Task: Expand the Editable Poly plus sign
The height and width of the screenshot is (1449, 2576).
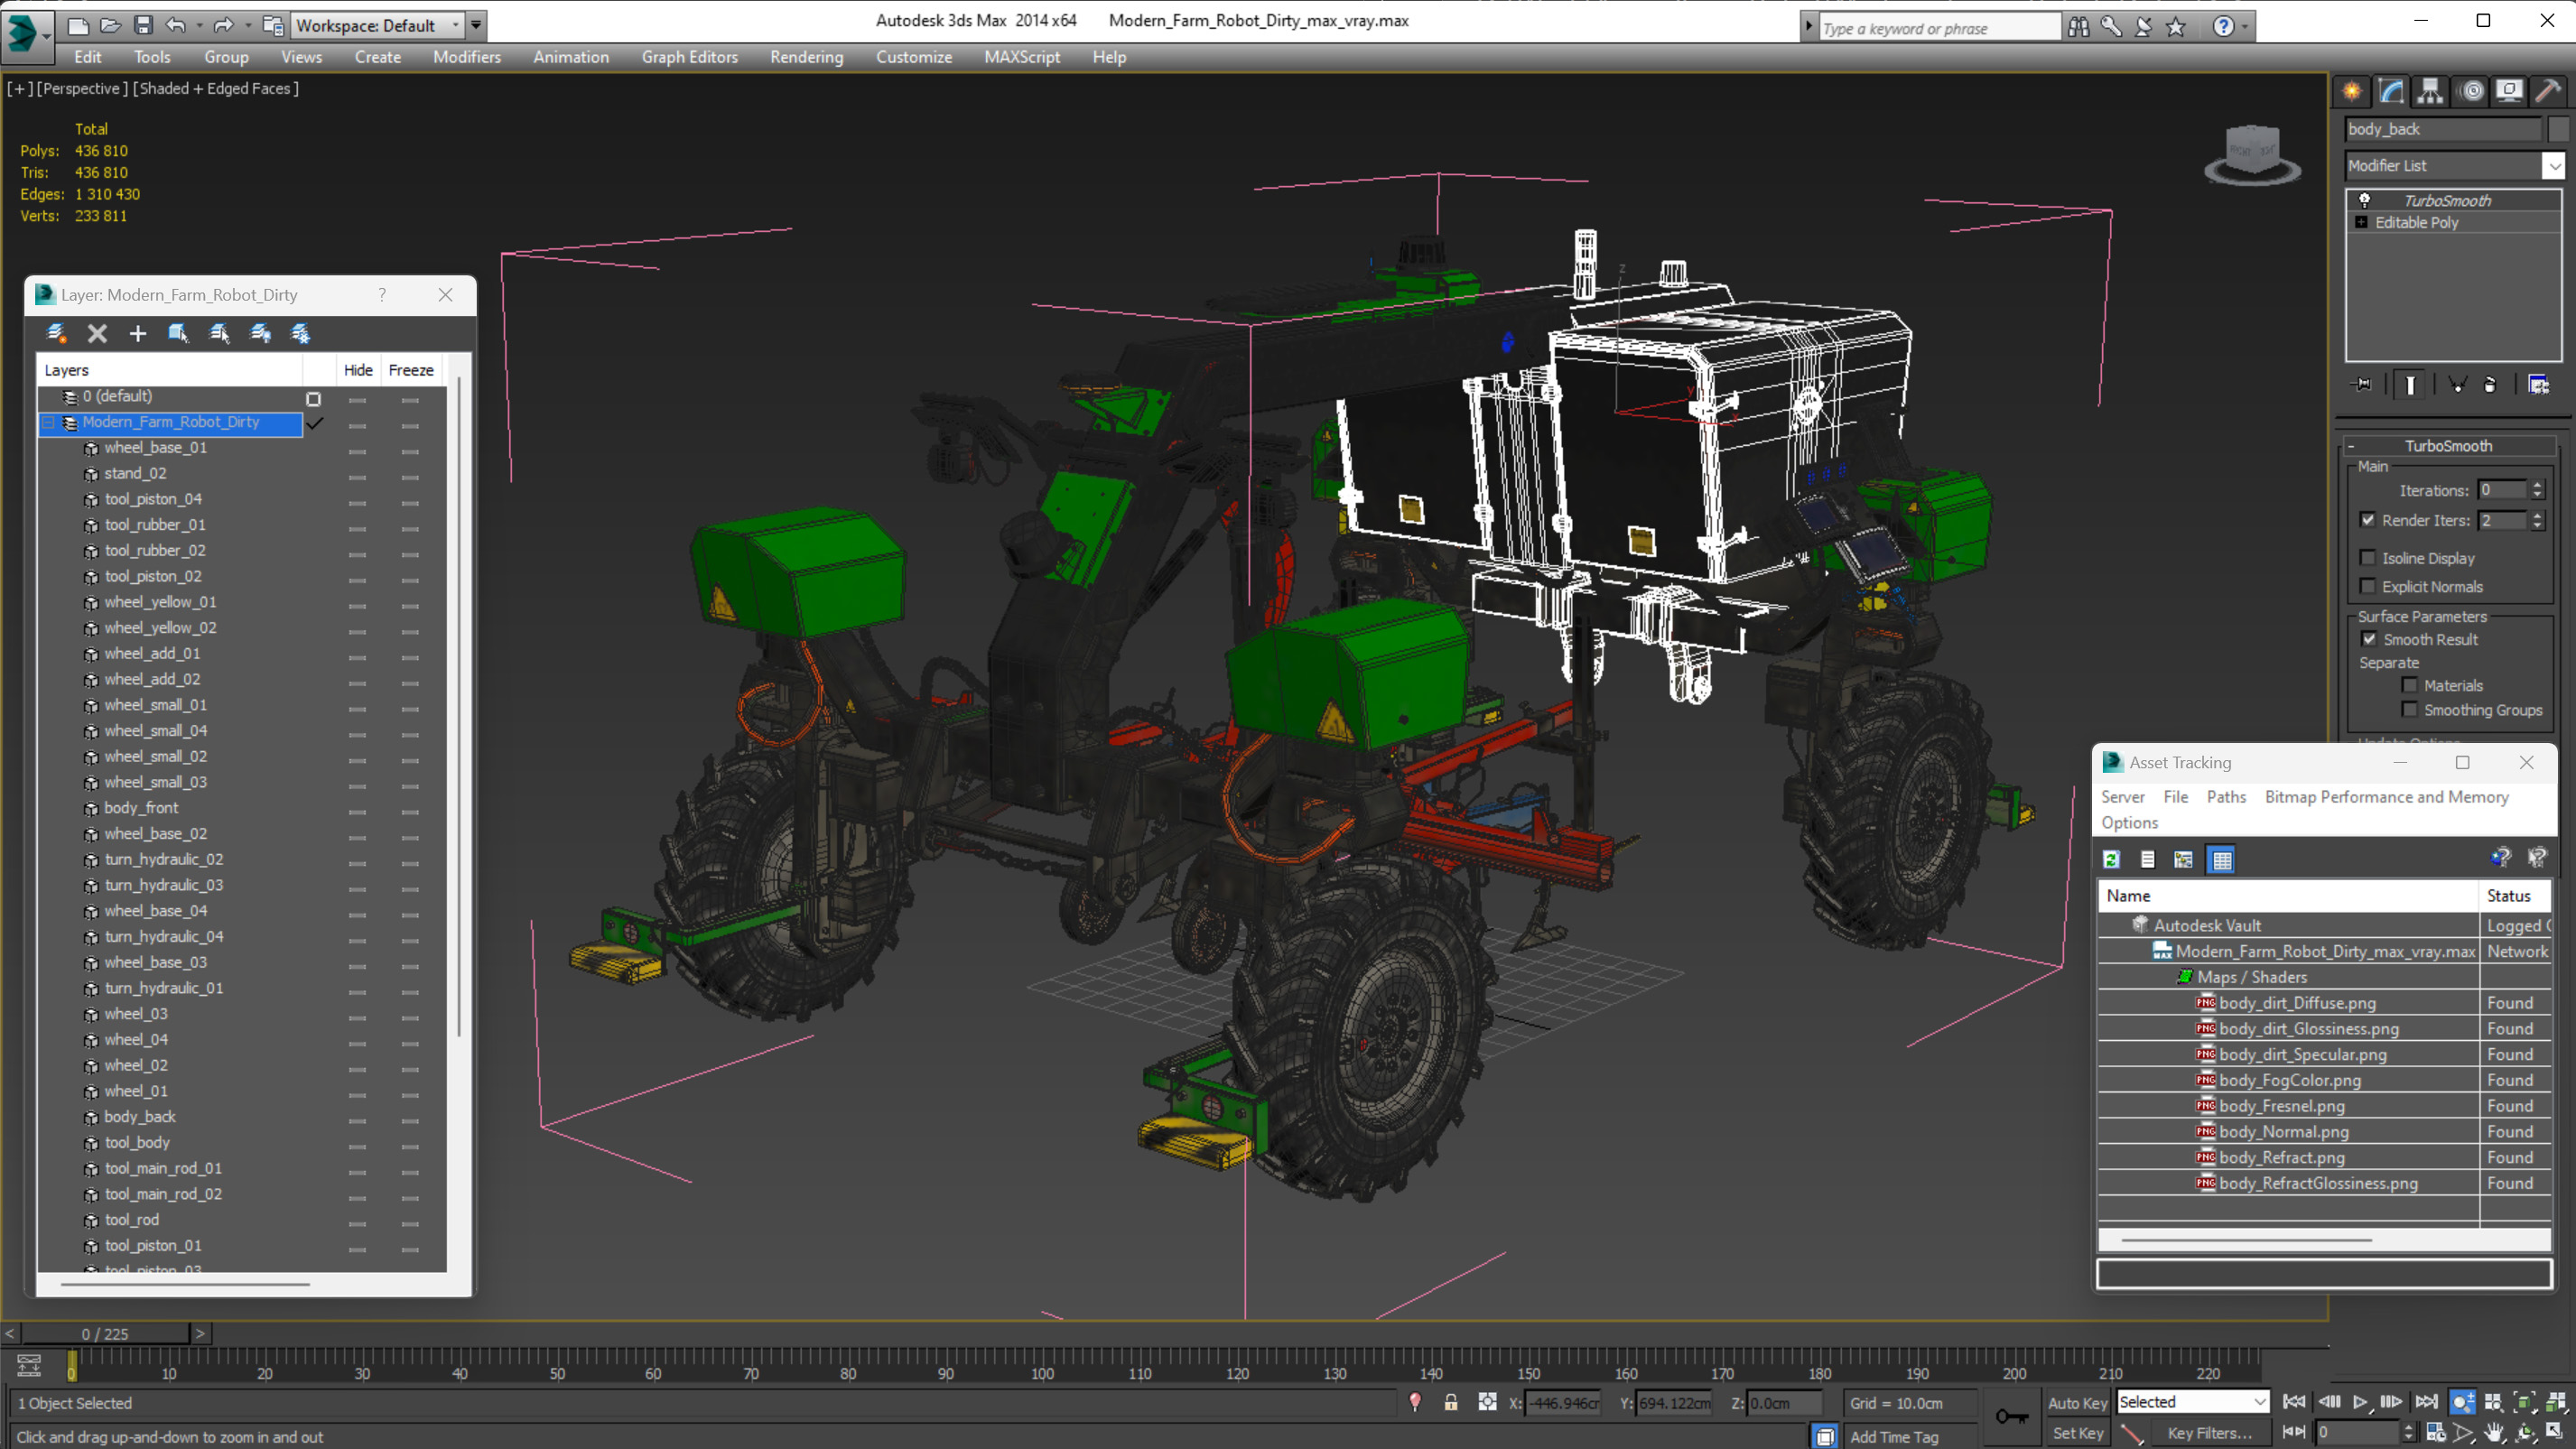Action: coord(2361,222)
